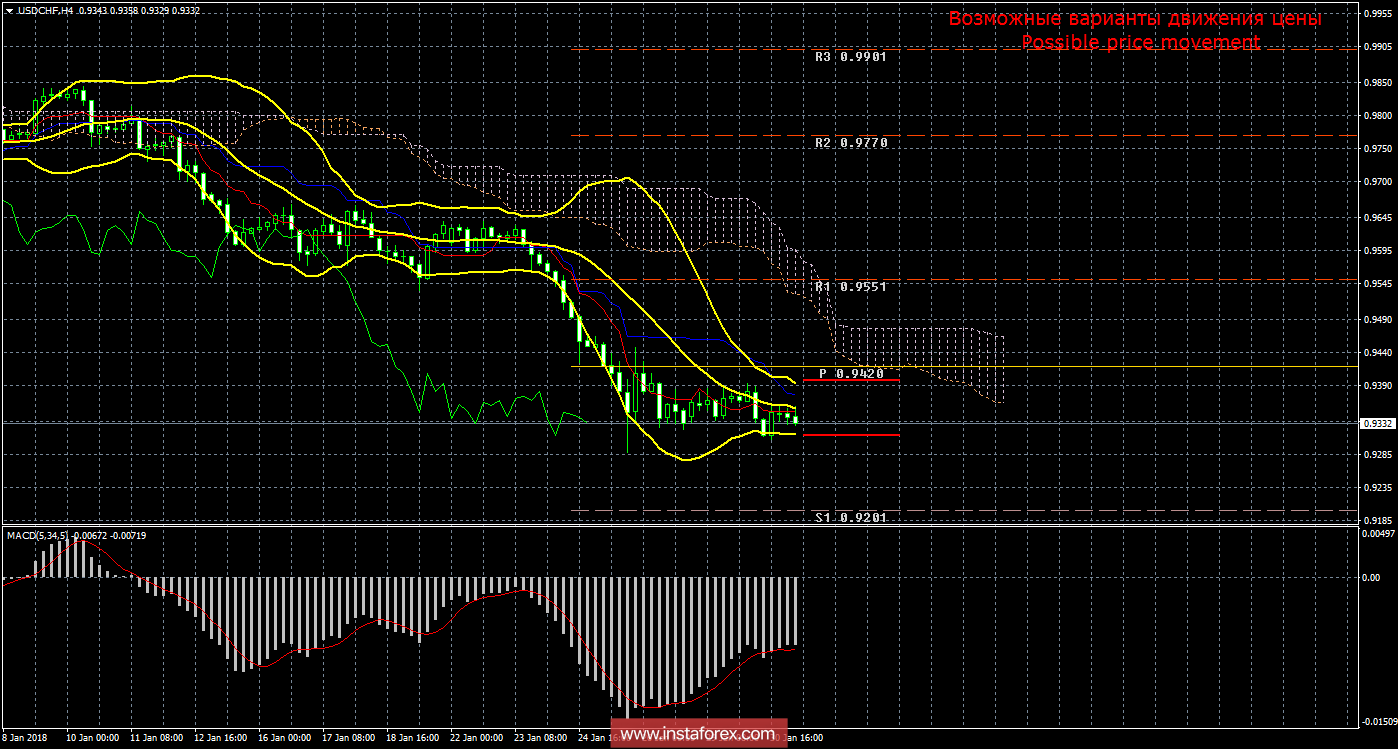Click the MACD(5,34,5) indicator label

[38, 536]
